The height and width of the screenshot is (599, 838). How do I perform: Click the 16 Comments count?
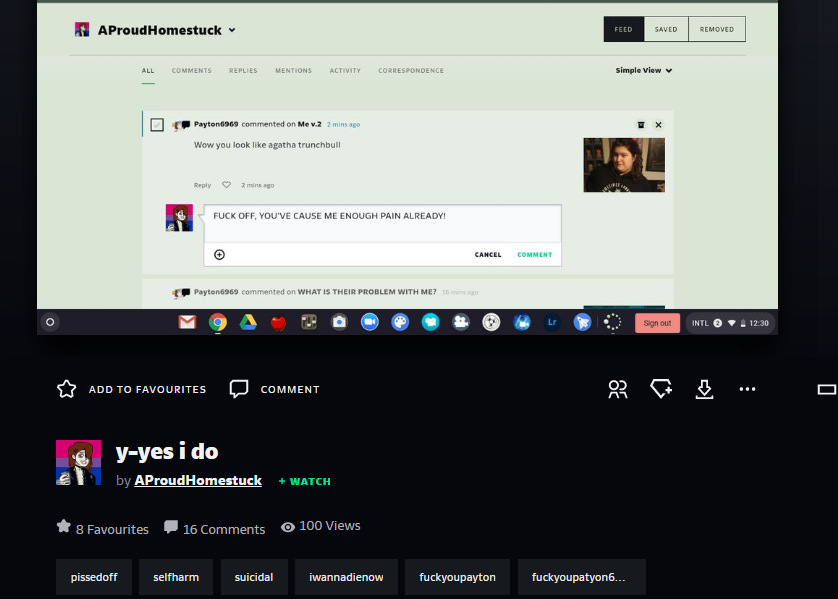pos(214,528)
